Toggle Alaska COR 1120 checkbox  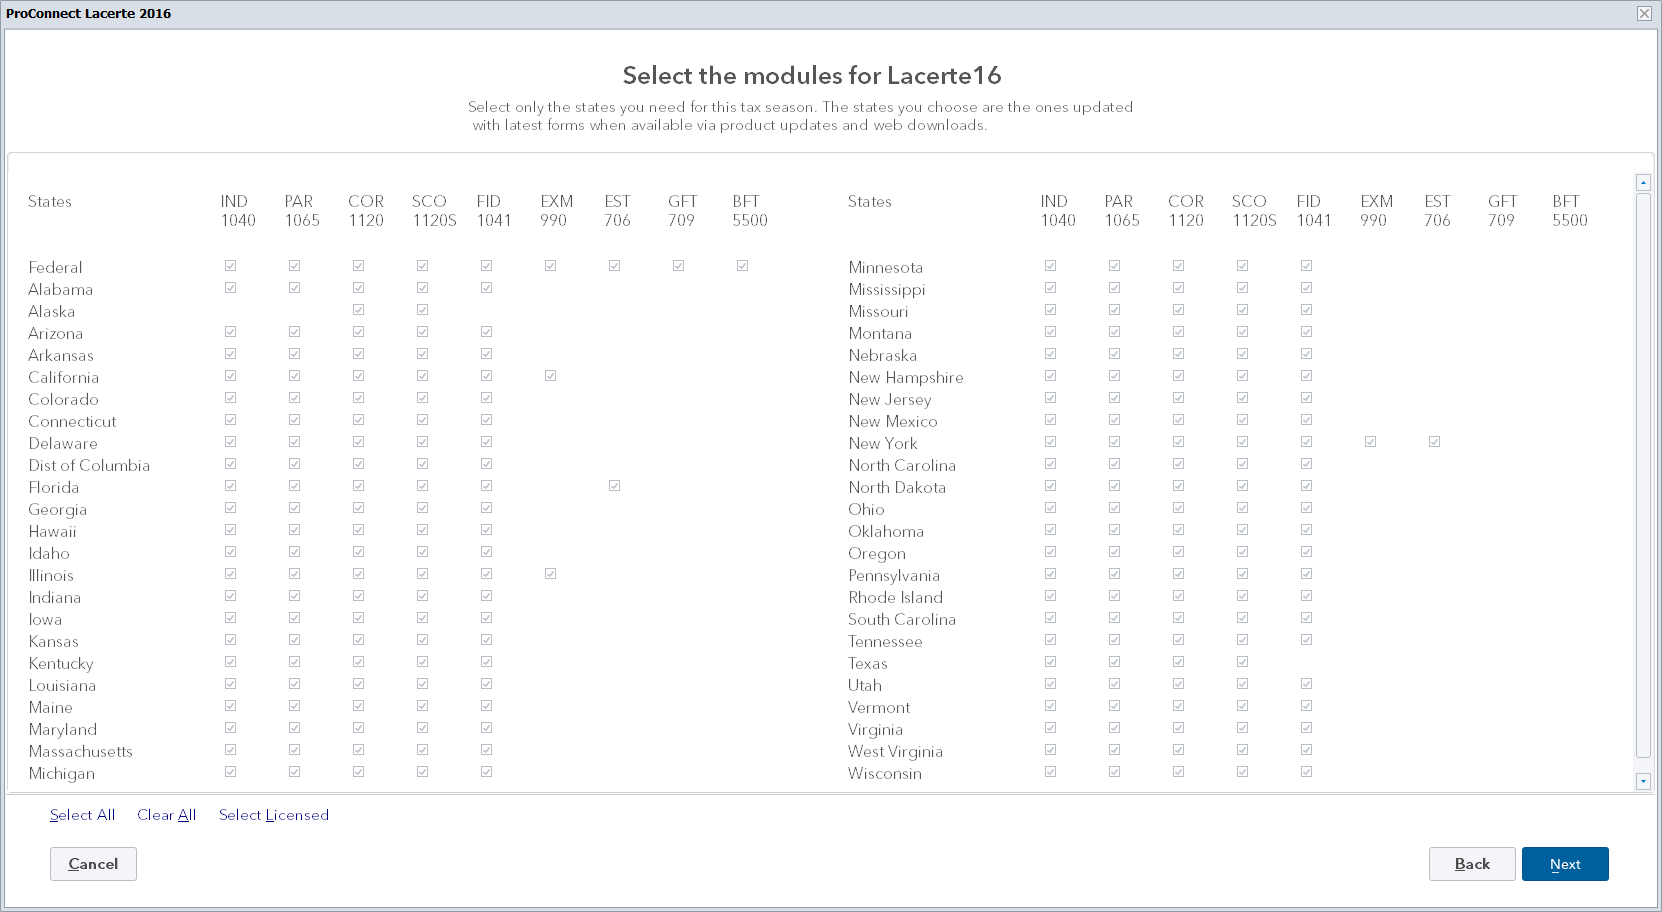359,310
